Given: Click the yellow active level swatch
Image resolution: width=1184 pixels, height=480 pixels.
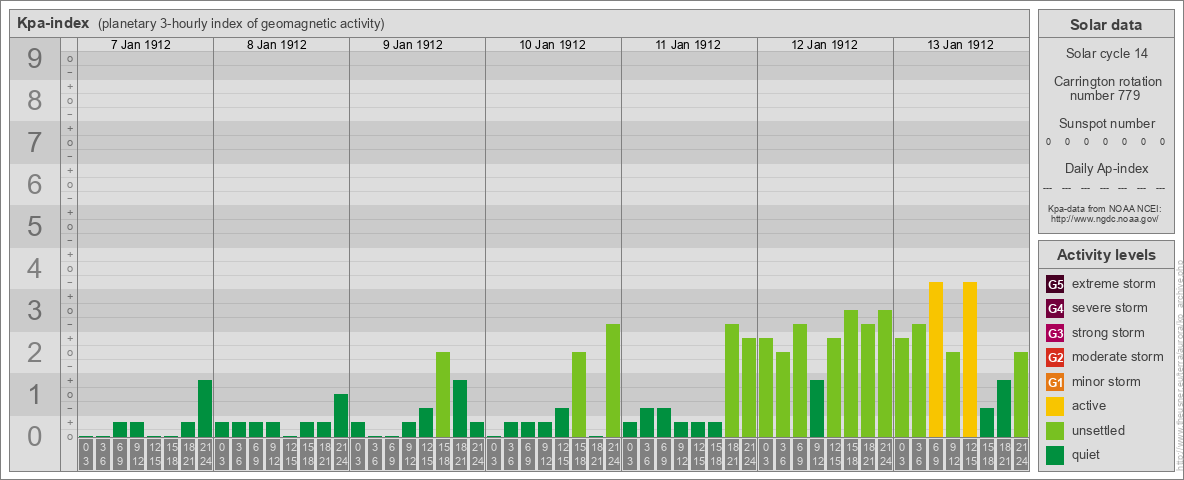Looking at the screenshot, I should pyautogui.click(x=1055, y=406).
